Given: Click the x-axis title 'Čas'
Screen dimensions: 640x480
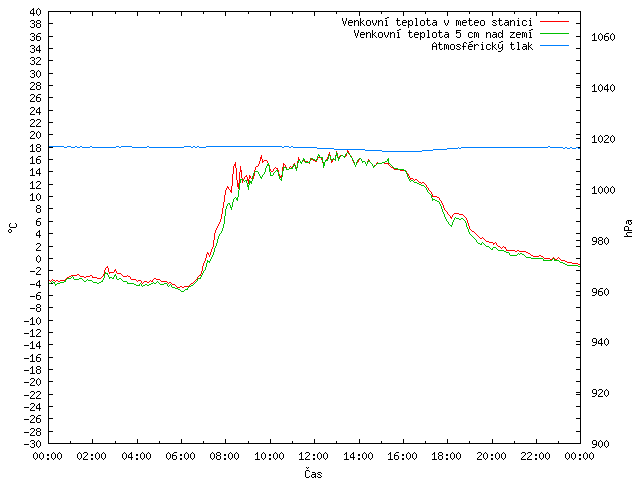Looking at the screenshot, I should pos(313,473).
